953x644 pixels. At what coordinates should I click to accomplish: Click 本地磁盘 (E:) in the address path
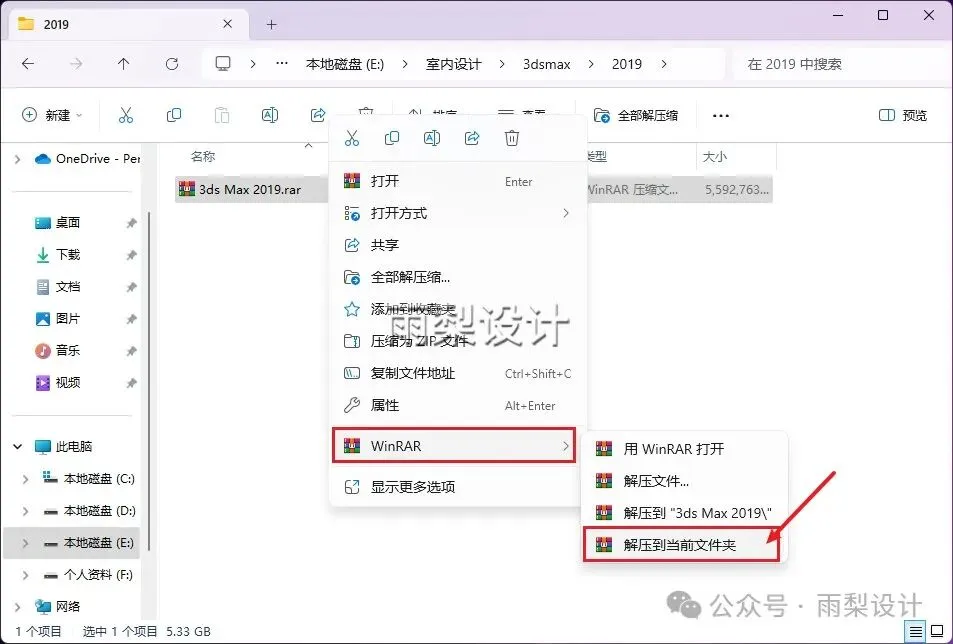(x=345, y=64)
